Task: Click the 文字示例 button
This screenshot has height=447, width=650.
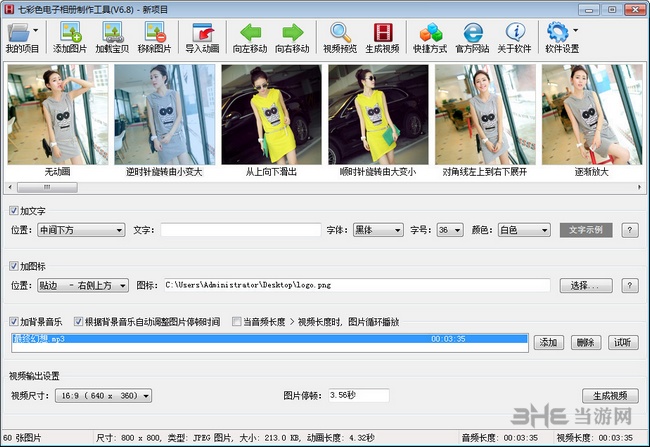Action: point(586,230)
